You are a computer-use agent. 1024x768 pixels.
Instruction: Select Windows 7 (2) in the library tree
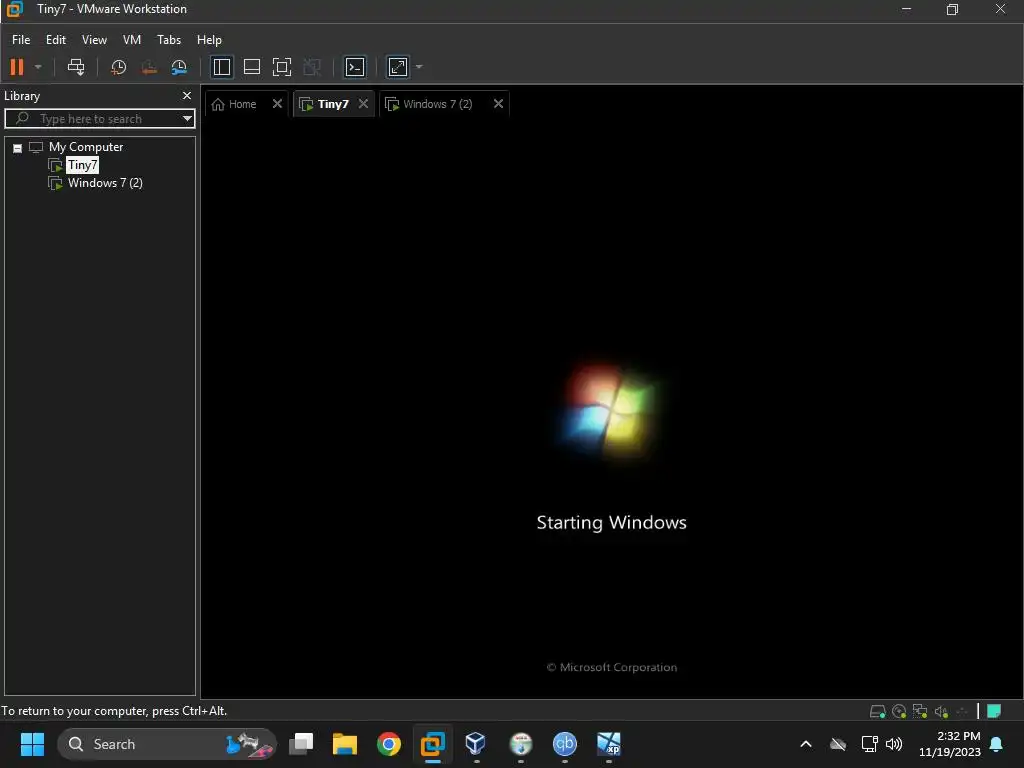[105, 183]
